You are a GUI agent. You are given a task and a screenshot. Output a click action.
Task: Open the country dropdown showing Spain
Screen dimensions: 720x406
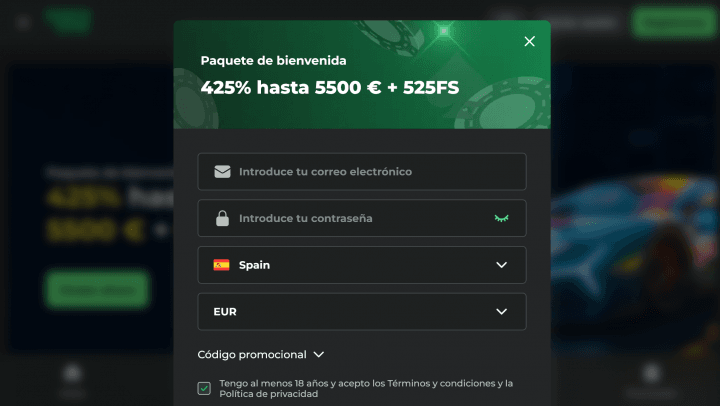pyautogui.click(x=362, y=265)
